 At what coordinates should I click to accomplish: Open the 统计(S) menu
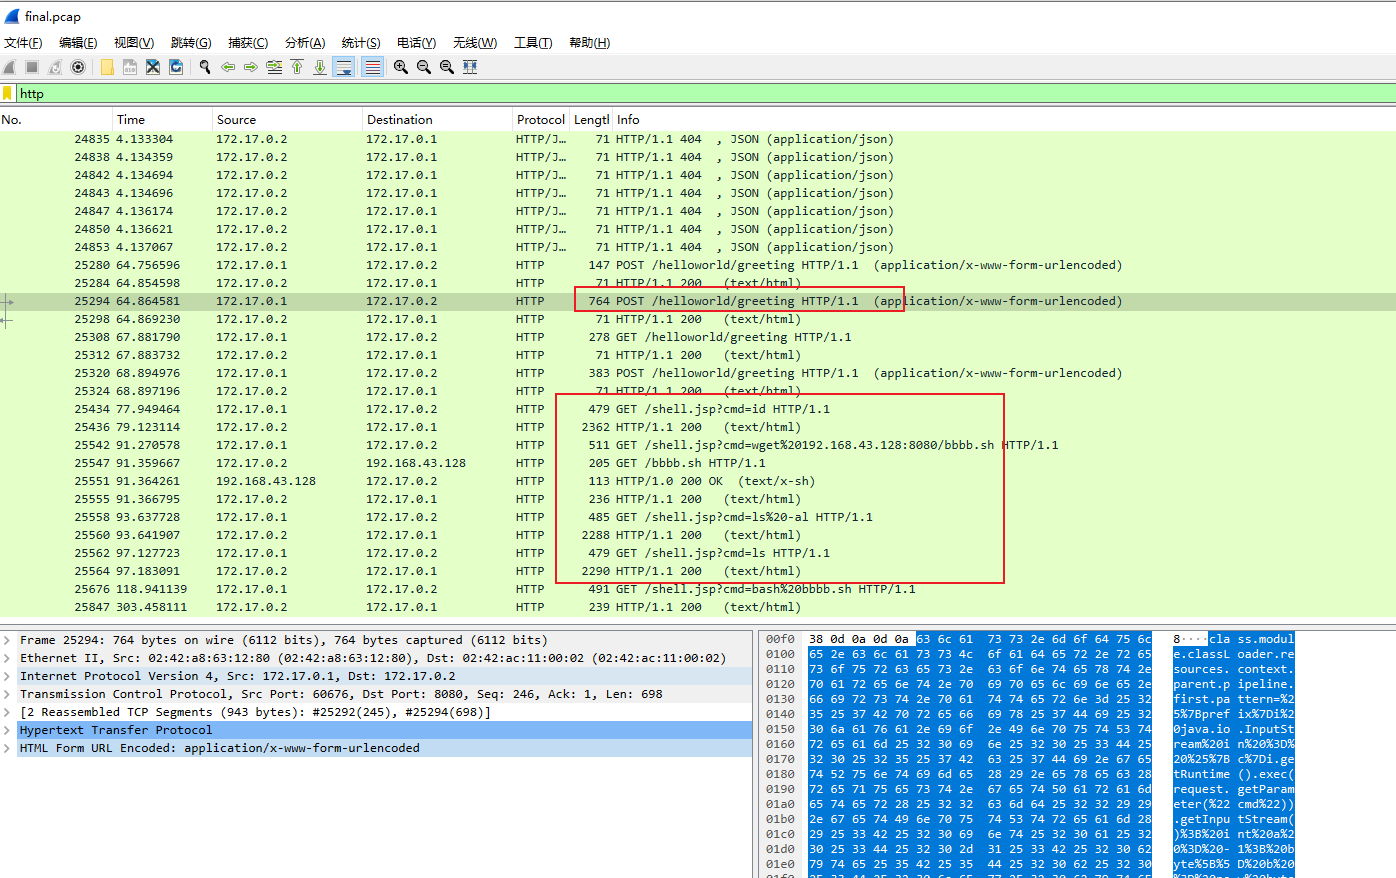click(361, 42)
